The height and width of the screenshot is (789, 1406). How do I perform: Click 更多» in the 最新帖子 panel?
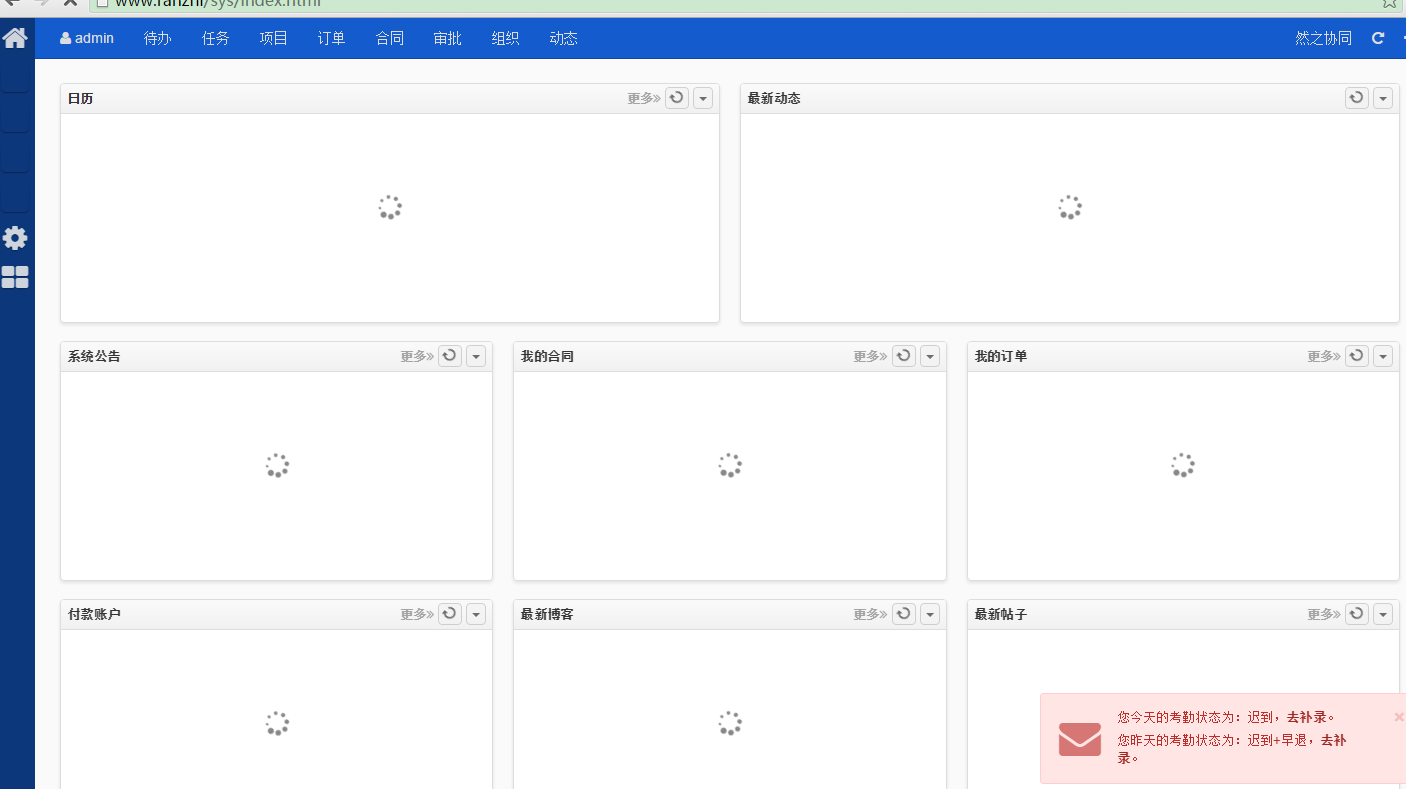1324,614
